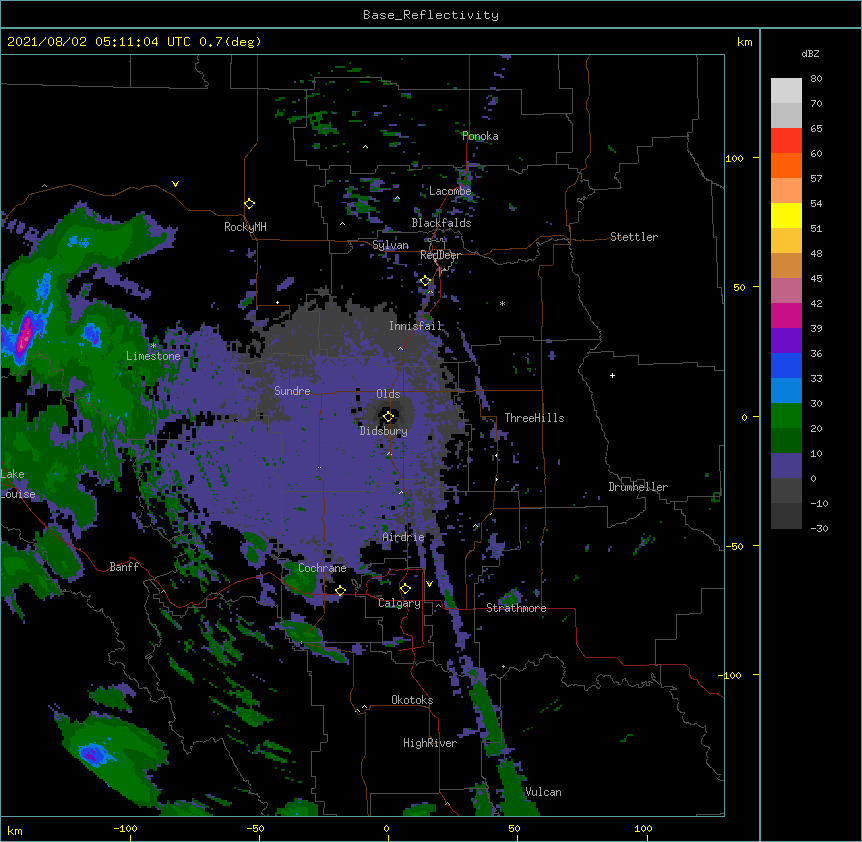Click the Limestone label
Viewport: 862px width, 842px height.
(153, 356)
